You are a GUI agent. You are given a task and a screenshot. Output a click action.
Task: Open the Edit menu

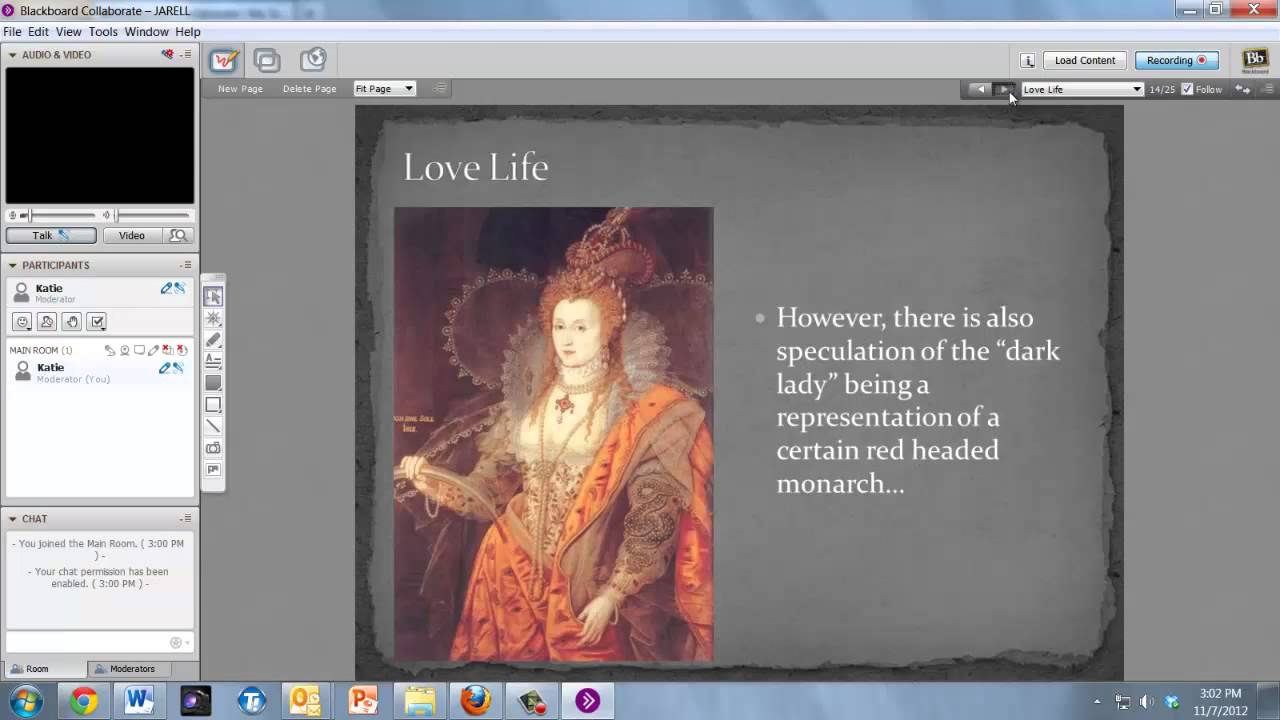tap(39, 32)
